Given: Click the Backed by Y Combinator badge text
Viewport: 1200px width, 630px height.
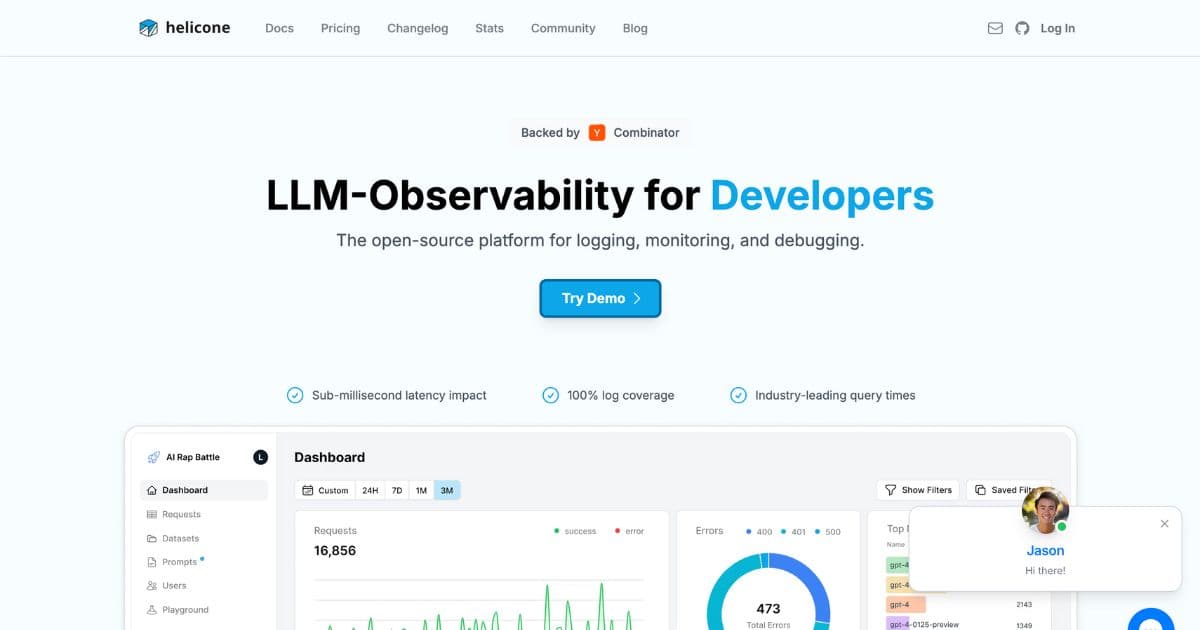Looking at the screenshot, I should [600, 132].
